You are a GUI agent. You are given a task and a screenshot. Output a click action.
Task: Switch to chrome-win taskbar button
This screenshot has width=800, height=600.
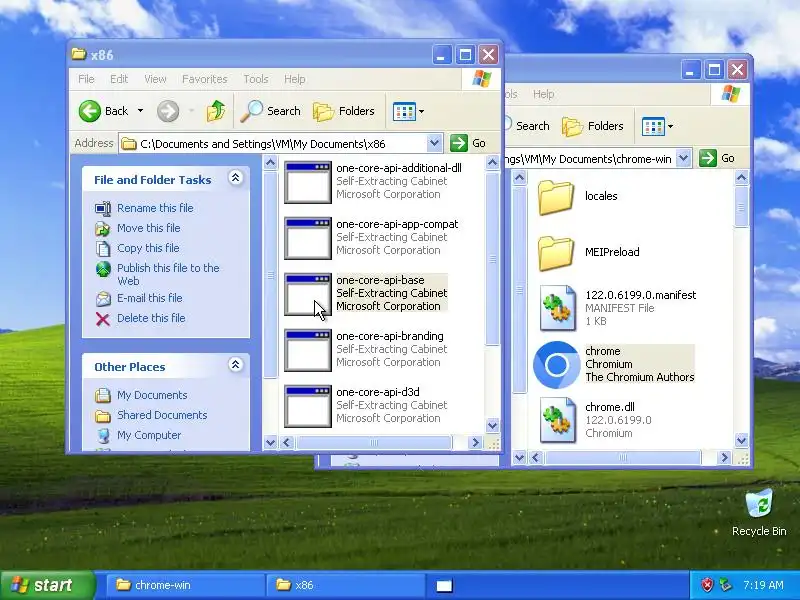point(185,585)
